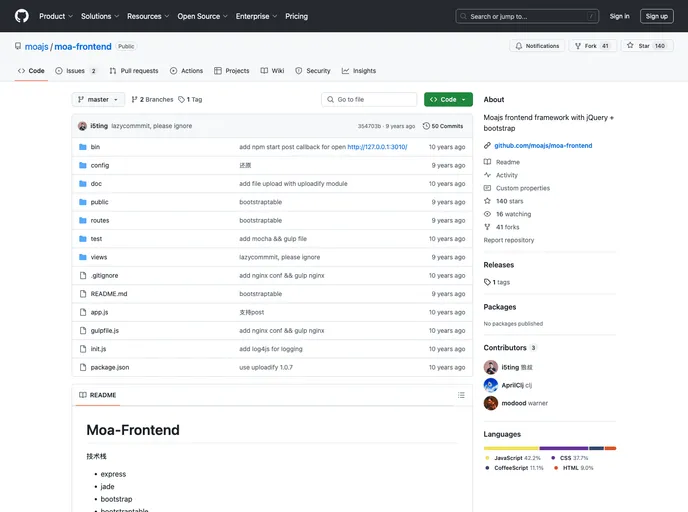Click the package.json file icon
The height and width of the screenshot is (512, 688).
pyautogui.click(x=82, y=368)
